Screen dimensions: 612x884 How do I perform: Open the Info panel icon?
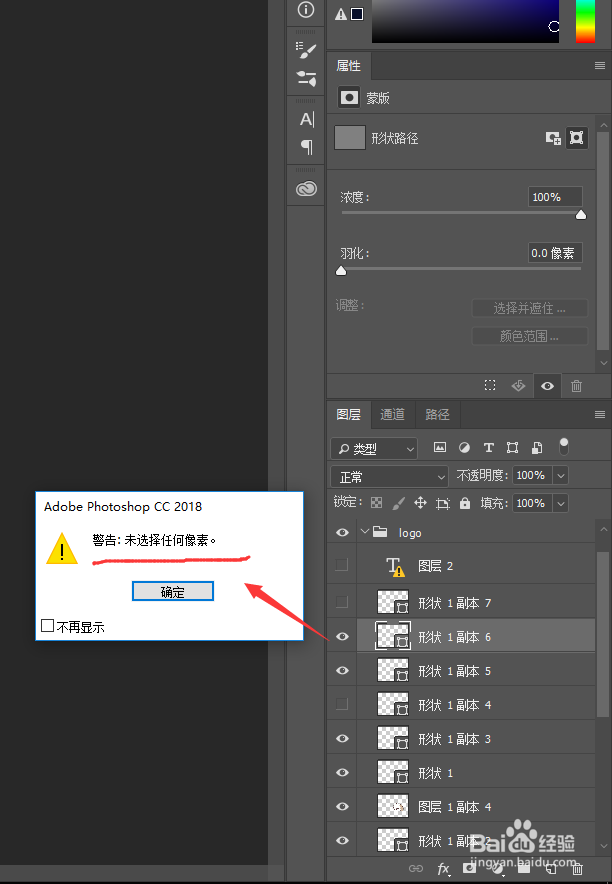point(306,10)
